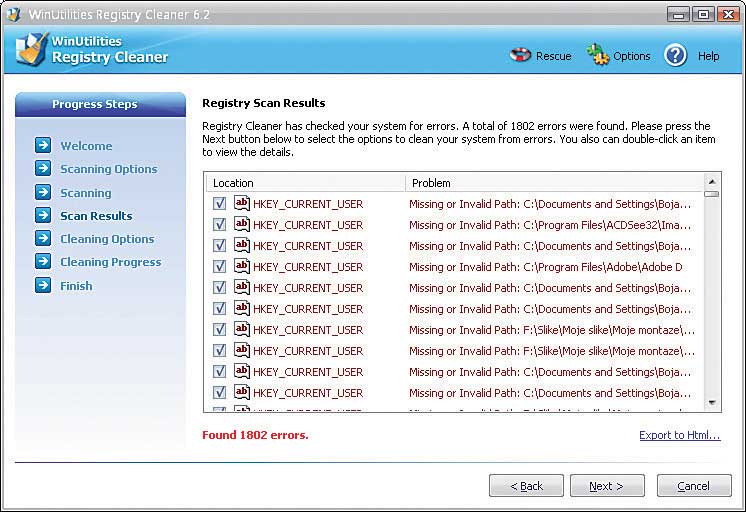Click the arrow icon next to Scanning step
The height and width of the screenshot is (512, 746).
pos(43,192)
